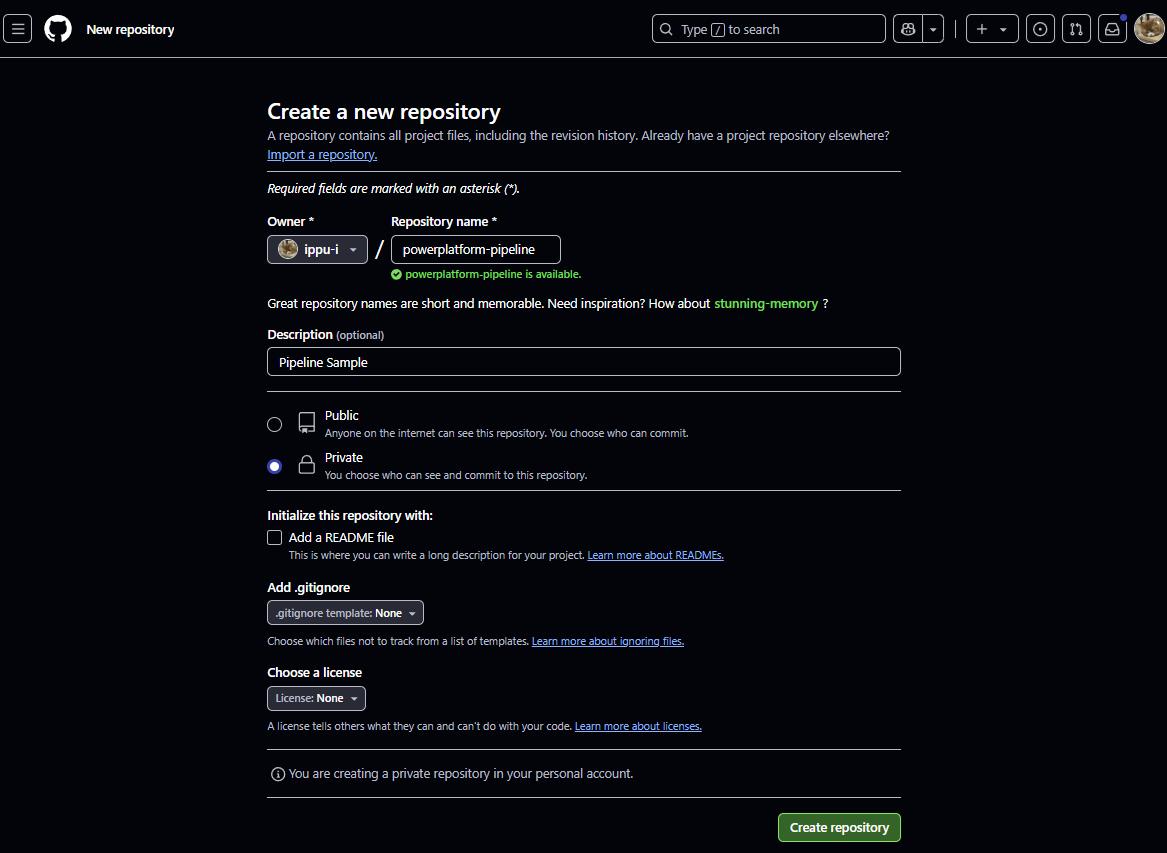Screen dimensions: 1167x853
Task: Open the global navigation hamburger menu
Action: 17,28
